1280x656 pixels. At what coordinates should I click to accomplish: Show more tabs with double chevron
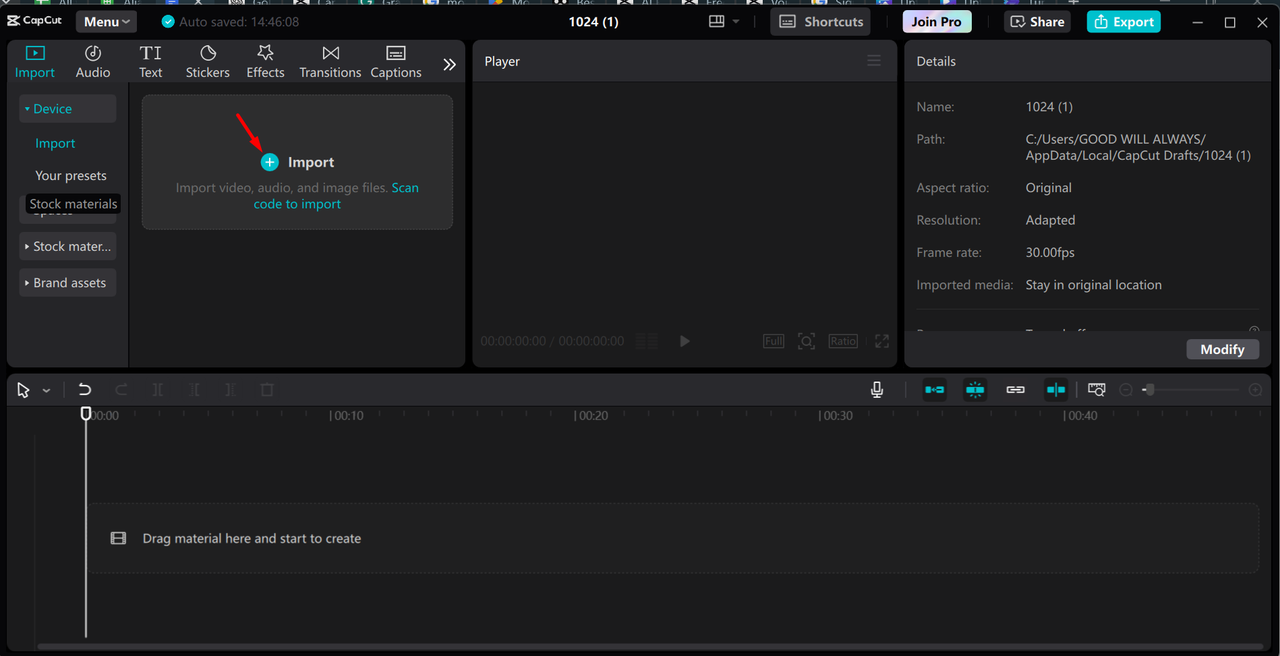point(450,64)
